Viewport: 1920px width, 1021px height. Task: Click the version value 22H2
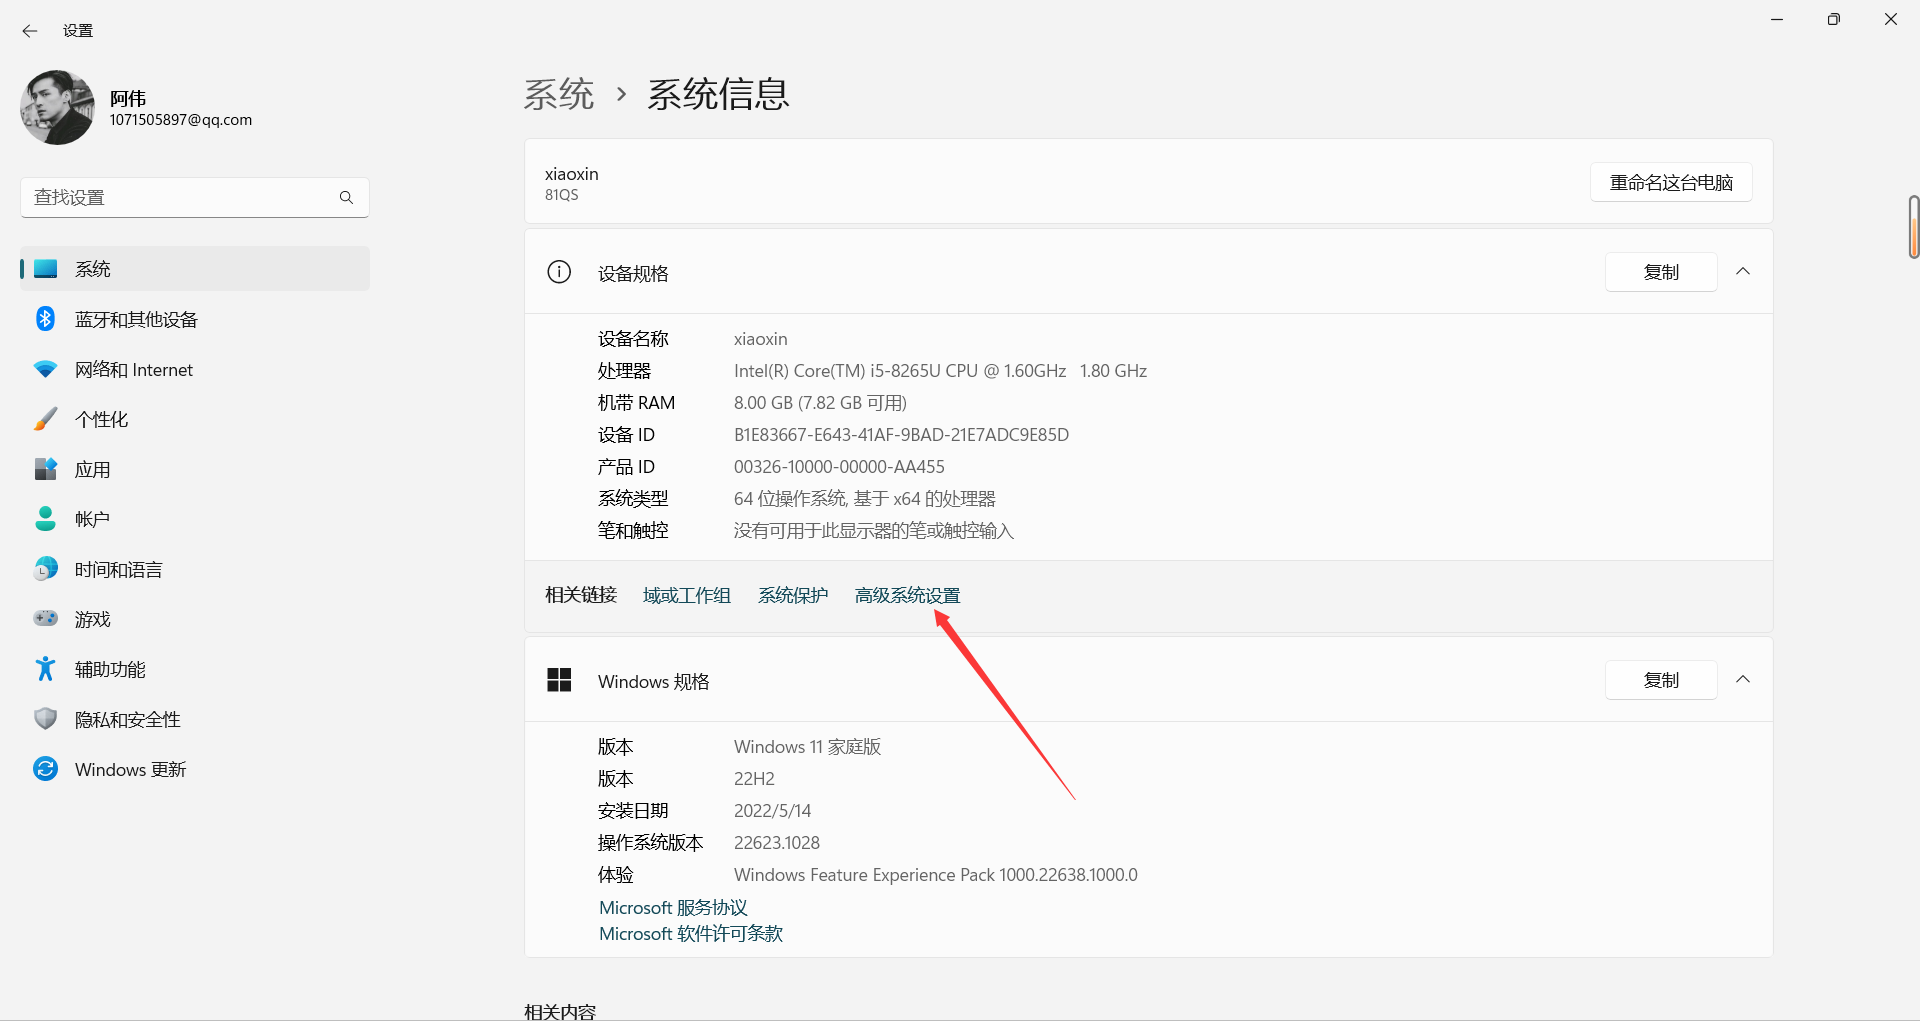[x=754, y=779]
